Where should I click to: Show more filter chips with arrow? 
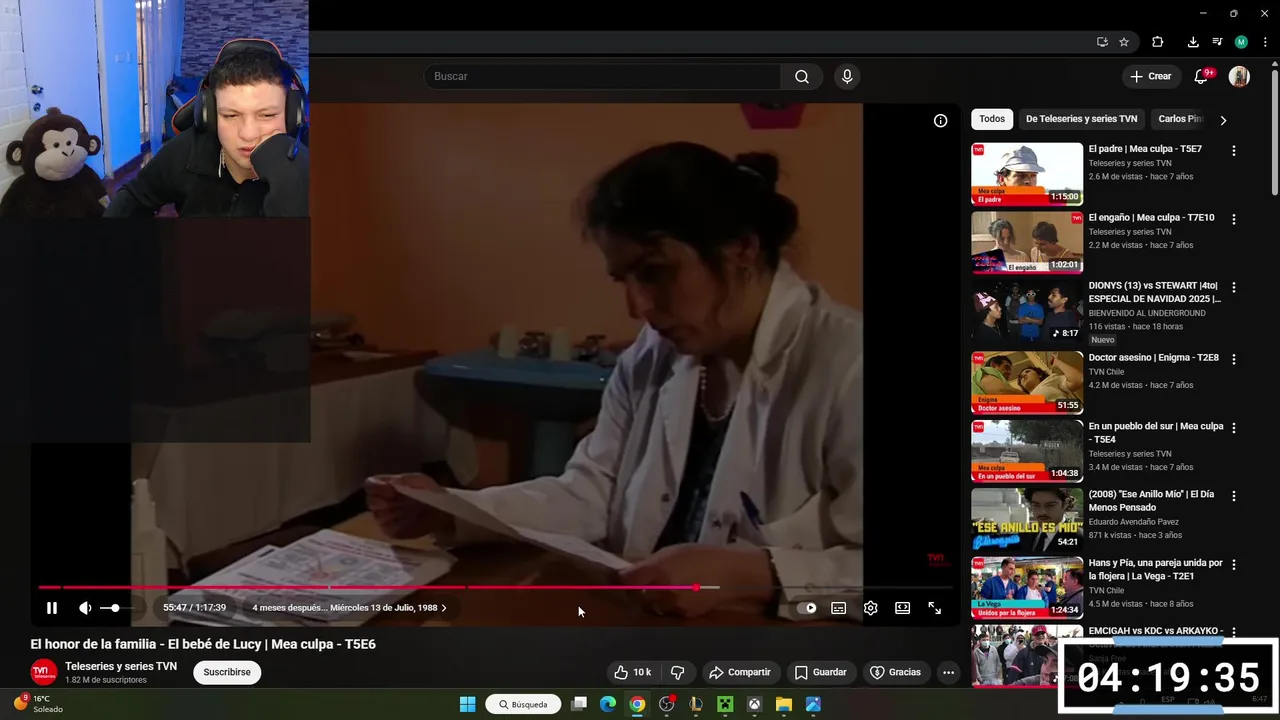pyautogui.click(x=1223, y=120)
